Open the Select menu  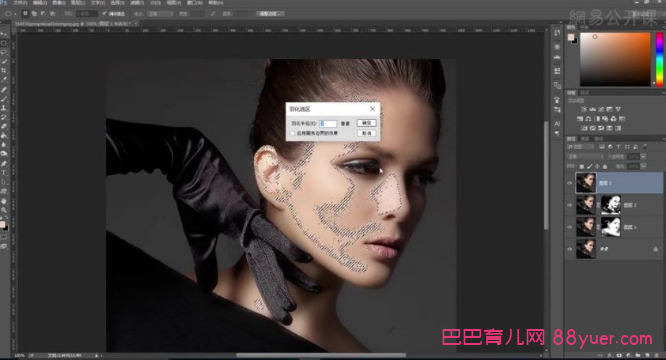click(118, 3)
